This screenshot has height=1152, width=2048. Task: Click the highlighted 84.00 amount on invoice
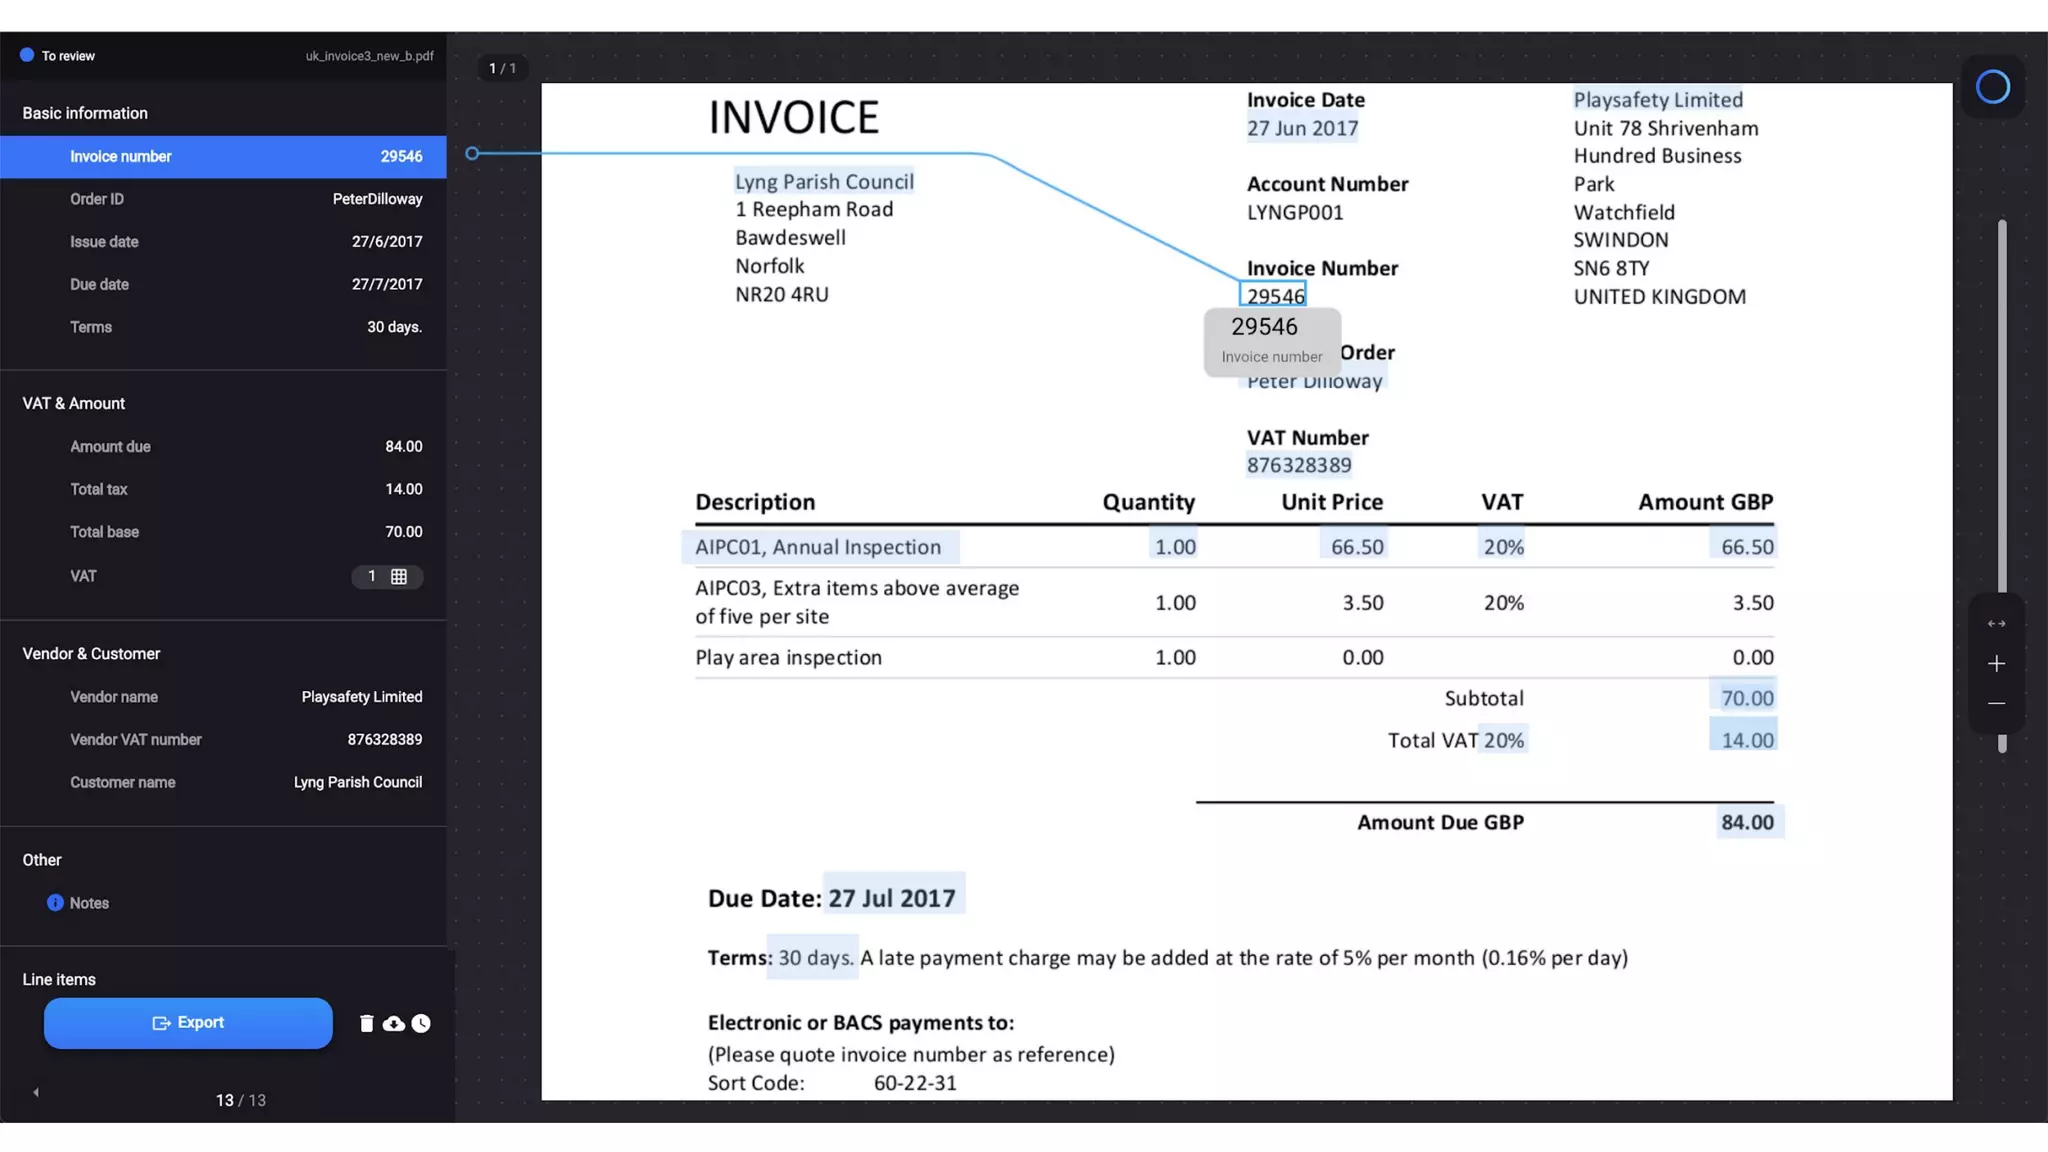pyautogui.click(x=1747, y=823)
